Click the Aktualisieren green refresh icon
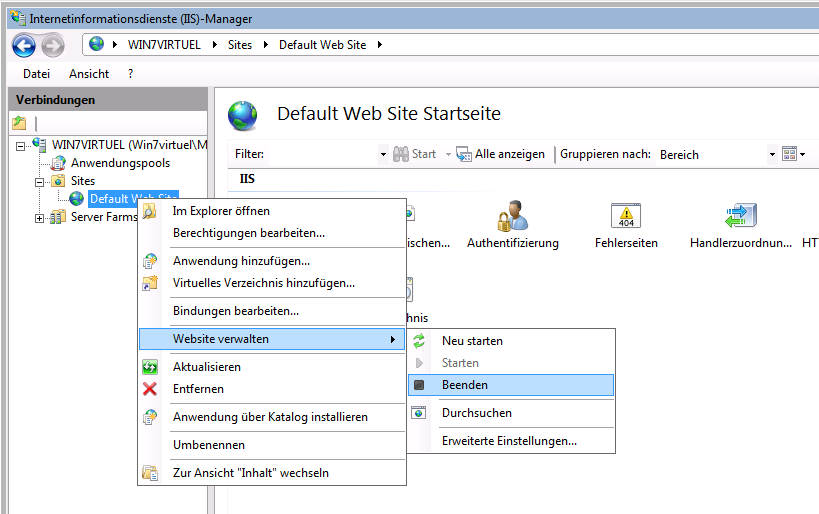This screenshot has height=514, width=819. pos(150,367)
